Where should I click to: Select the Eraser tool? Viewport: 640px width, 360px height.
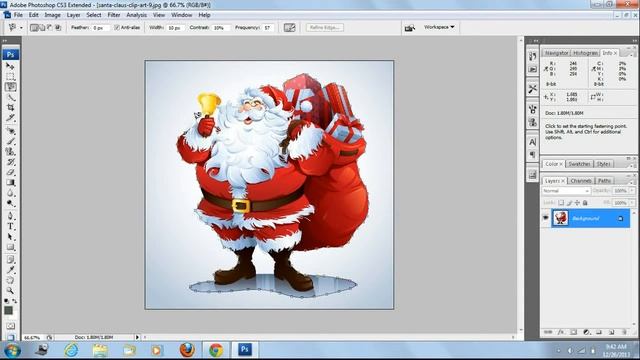click(x=10, y=173)
